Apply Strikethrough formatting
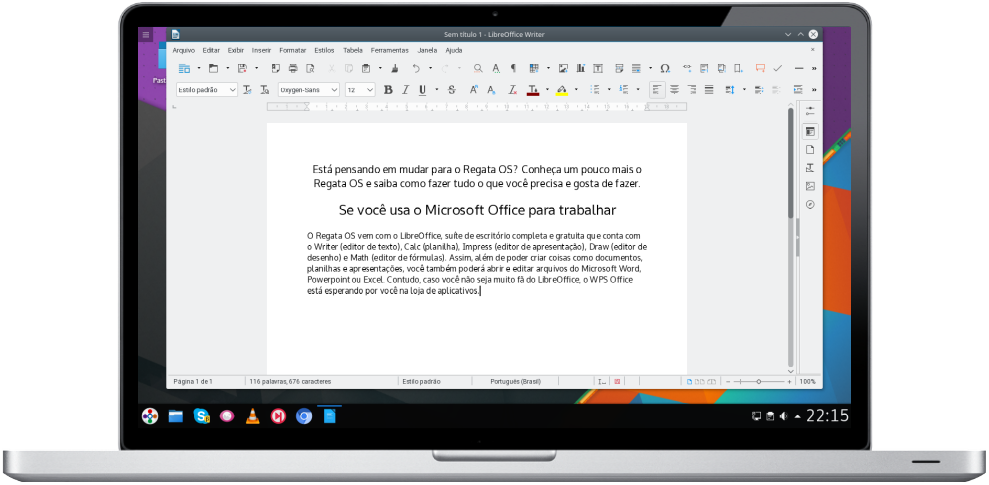This screenshot has width=989, height=485. tap(452, 90)
